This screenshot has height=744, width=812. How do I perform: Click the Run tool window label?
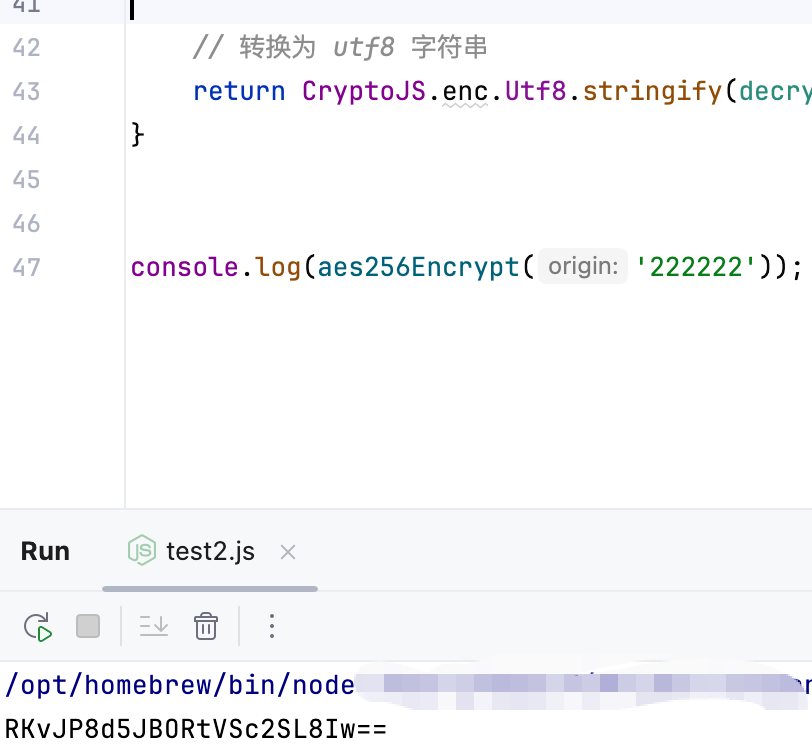[x=45, y=552]
